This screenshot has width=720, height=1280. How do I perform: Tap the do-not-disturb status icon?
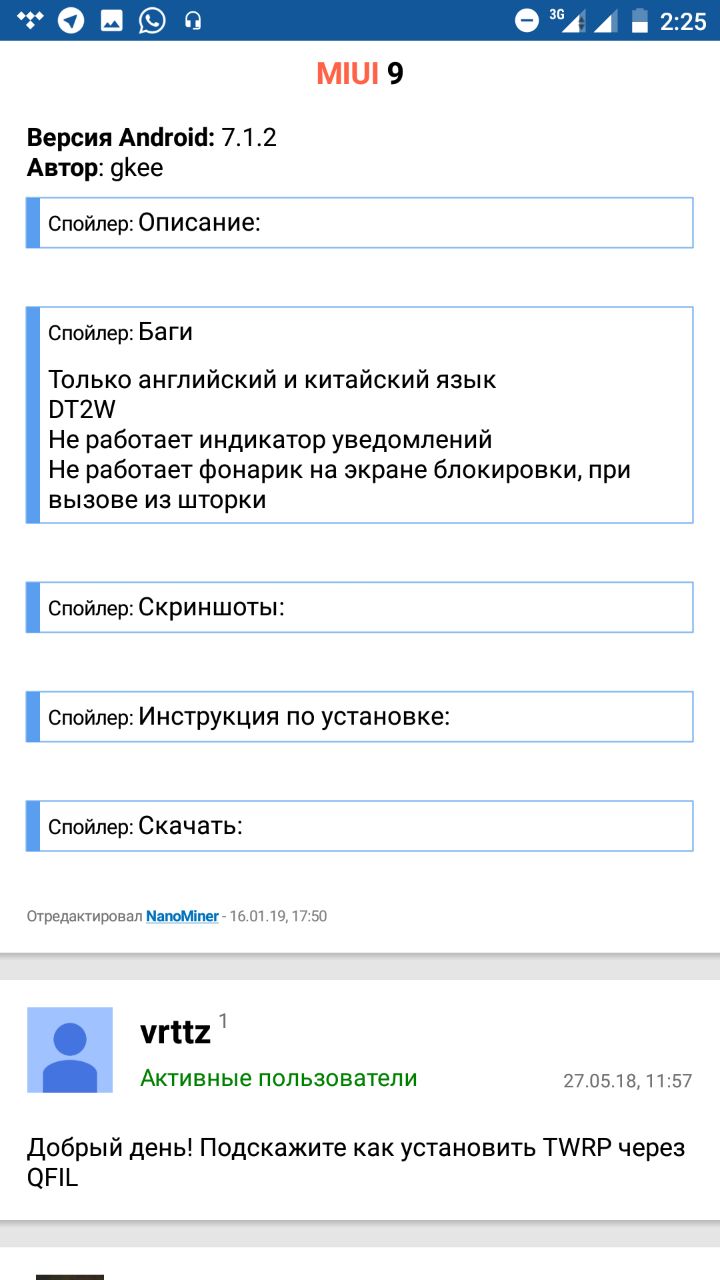pyautogui.click(x=527, y=20)
